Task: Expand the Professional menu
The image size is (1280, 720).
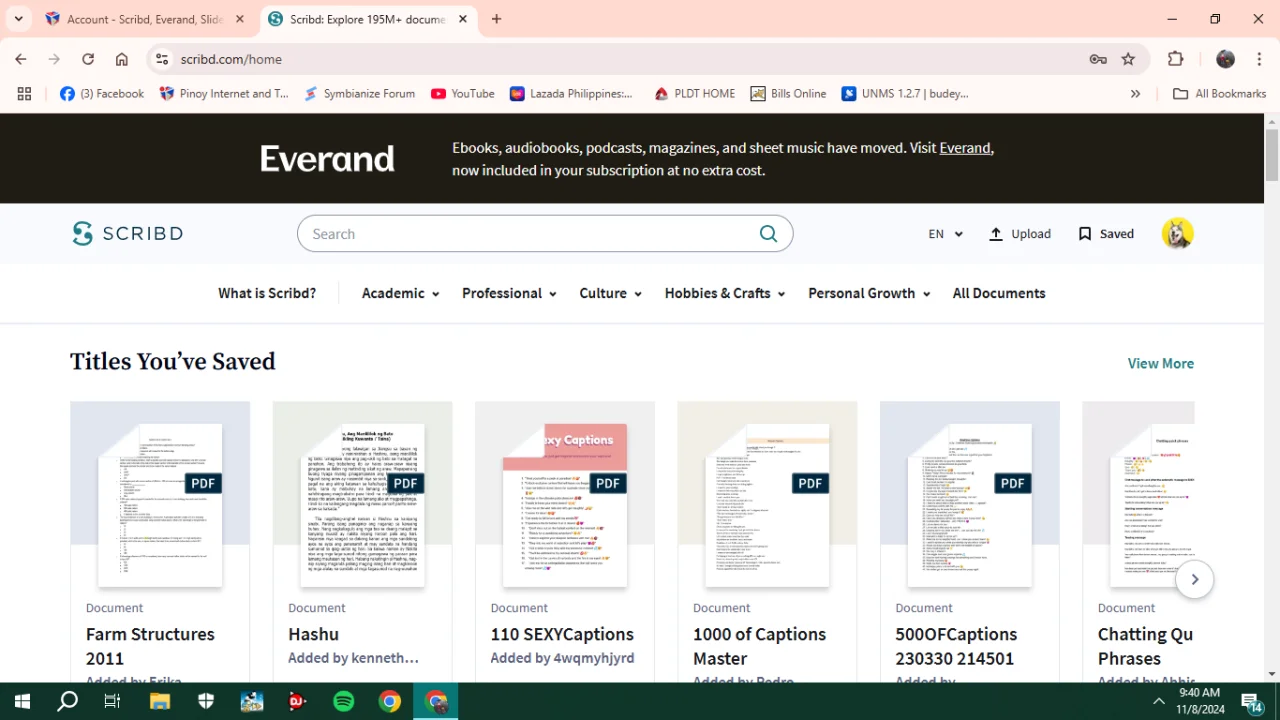Action: 509,293
